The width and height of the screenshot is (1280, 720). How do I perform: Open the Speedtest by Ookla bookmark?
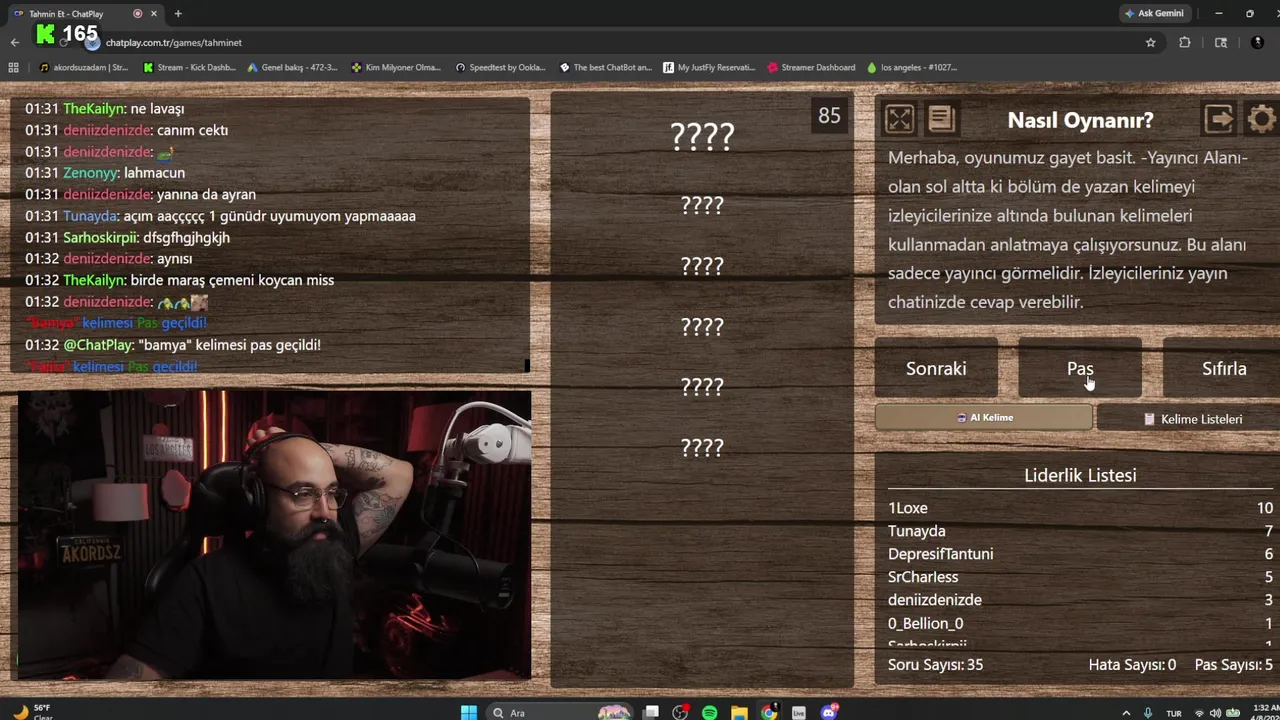pyautogui.click(x=501, y=67)
